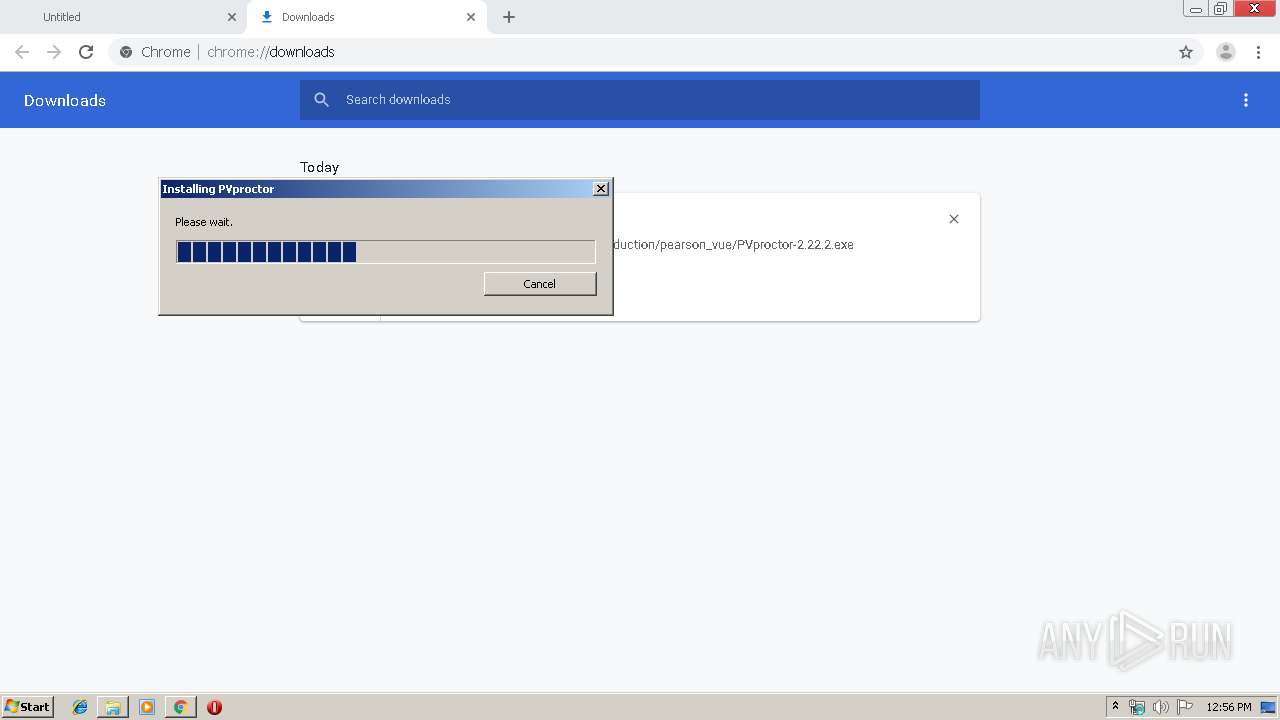This screenshot has width=1280, height=720.
Task: Open Windows Explorer folder in taskbar
Action: [x=113, y=707]
